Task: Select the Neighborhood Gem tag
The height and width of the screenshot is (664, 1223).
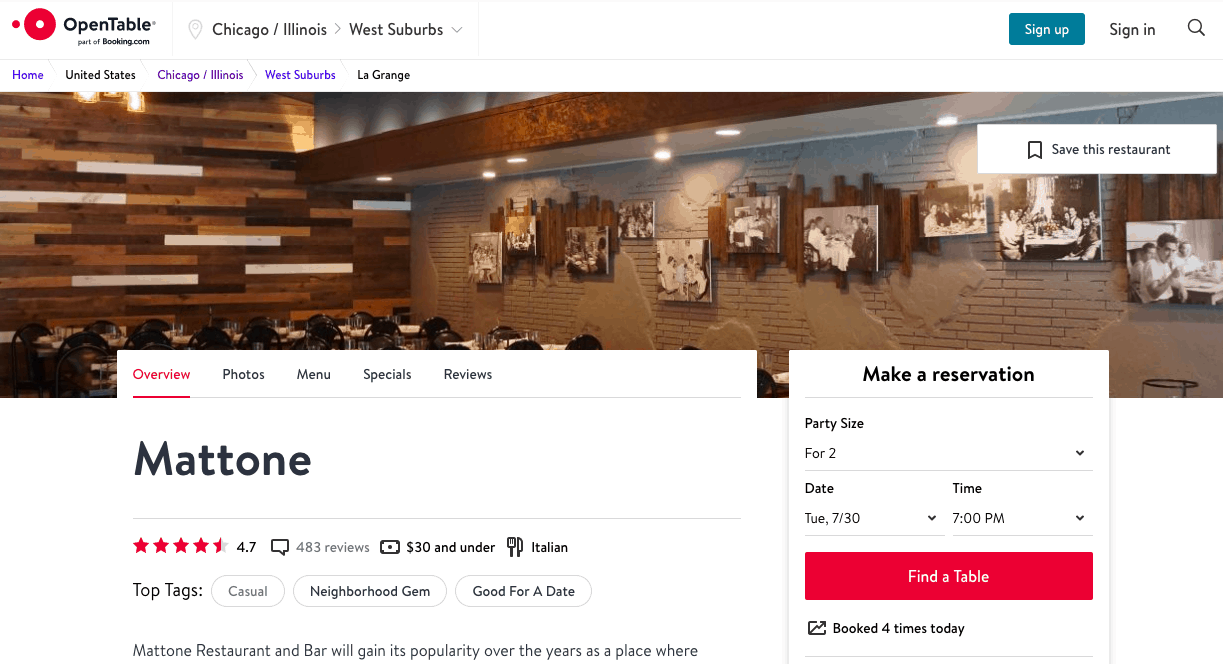Action: coord(370,591)
